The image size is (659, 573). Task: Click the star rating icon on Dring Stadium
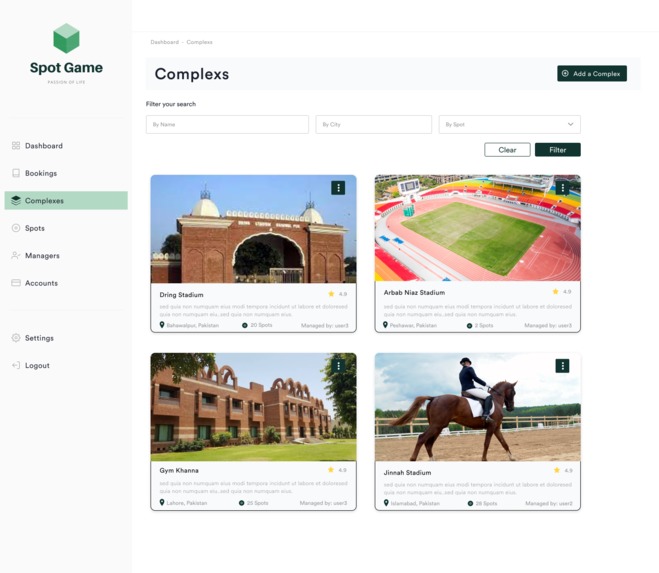[331, 294]
